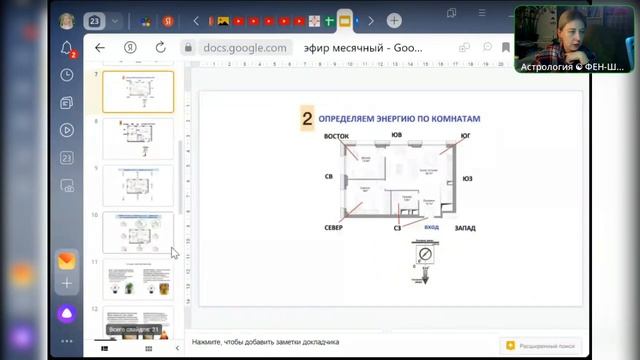
Task: Click the page title эфир месячный
Action: [363, 48]
